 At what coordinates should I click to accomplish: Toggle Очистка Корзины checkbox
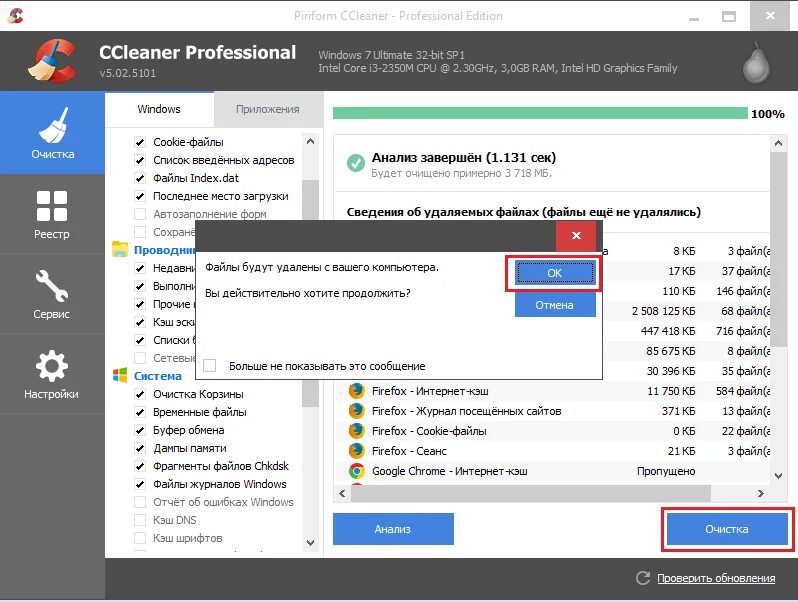(140, 394)
